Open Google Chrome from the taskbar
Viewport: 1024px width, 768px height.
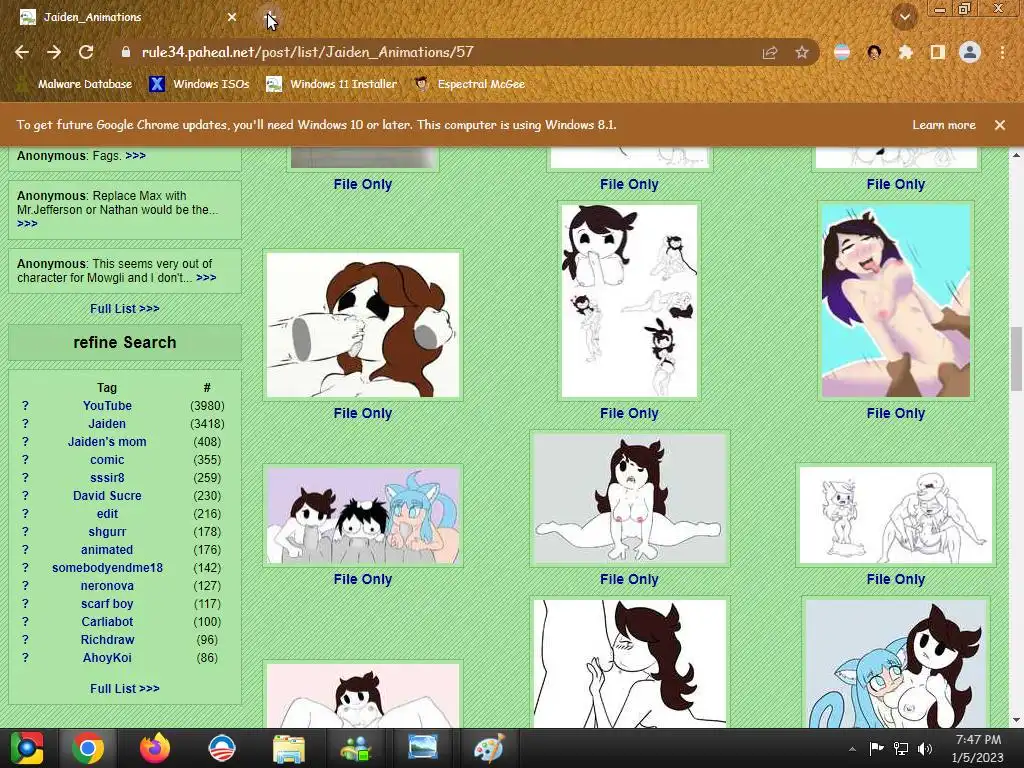88,748
